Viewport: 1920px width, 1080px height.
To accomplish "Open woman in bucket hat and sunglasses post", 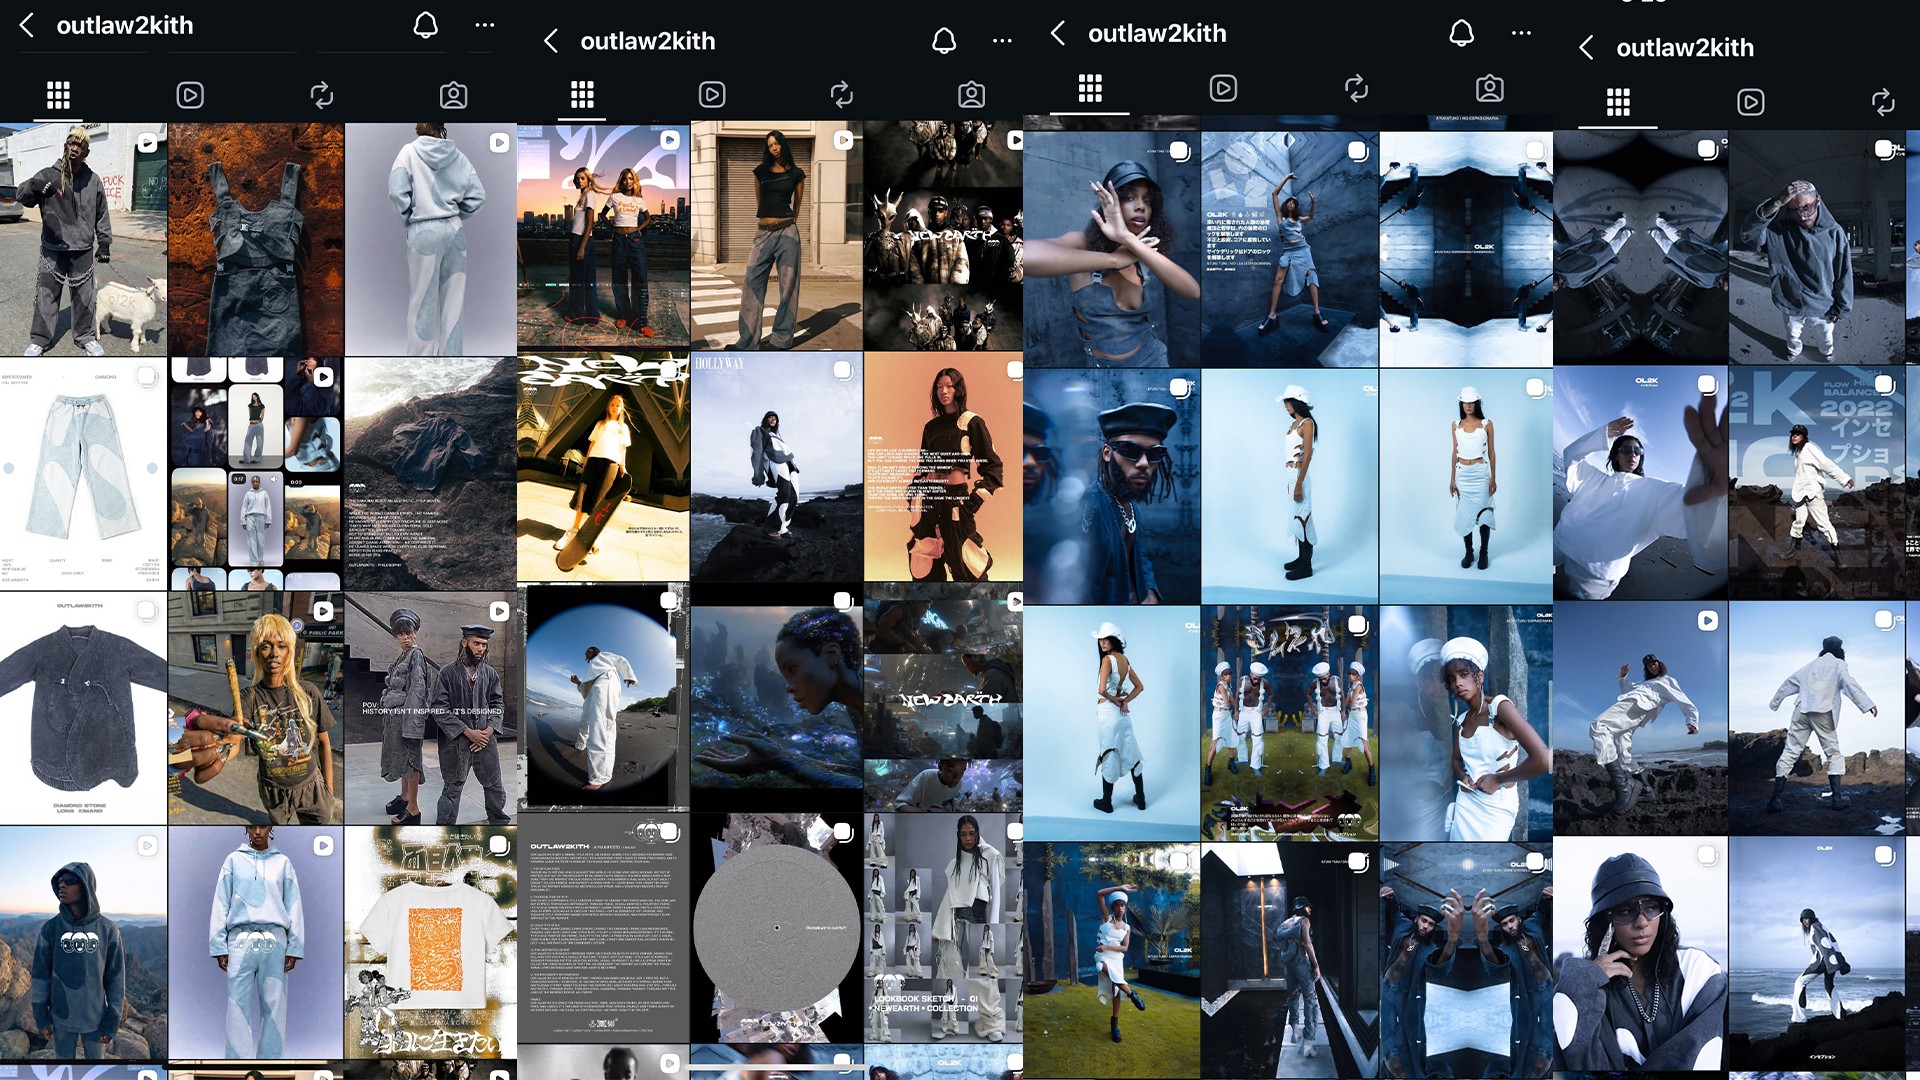I will coord(1640,954).
